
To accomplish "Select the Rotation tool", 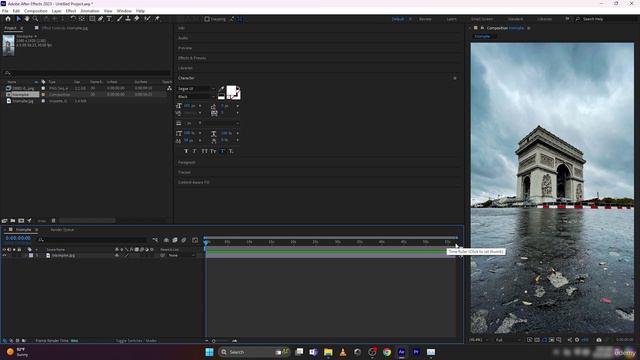I will pos(73,19).
